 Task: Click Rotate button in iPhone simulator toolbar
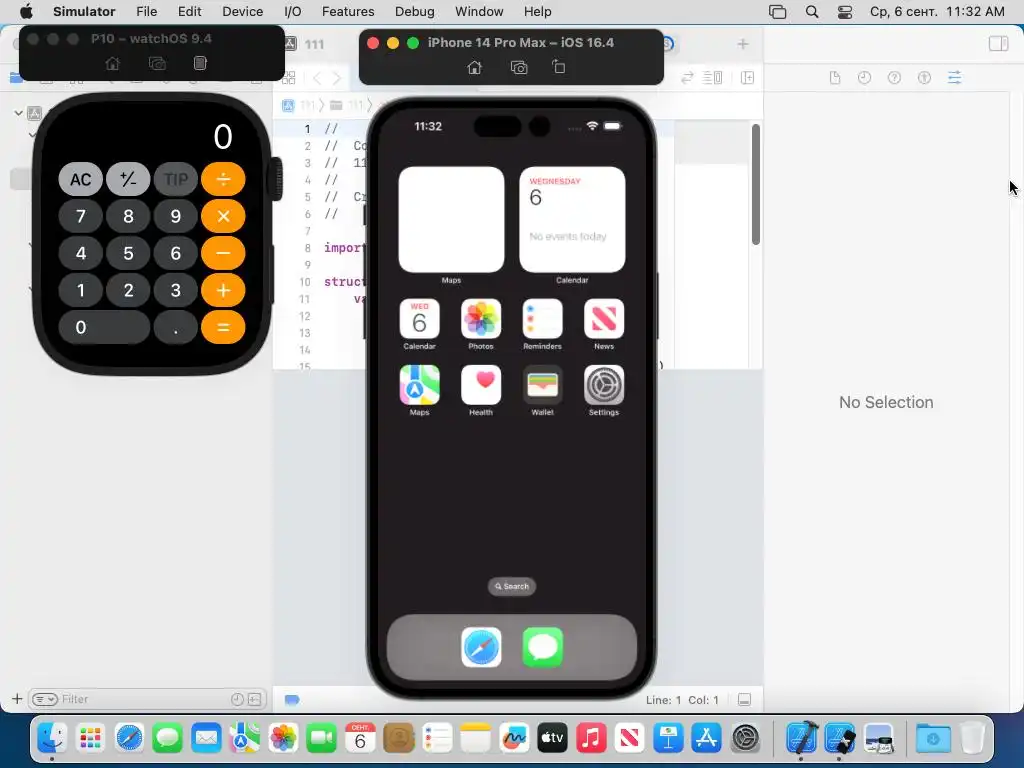coord(558,67)
